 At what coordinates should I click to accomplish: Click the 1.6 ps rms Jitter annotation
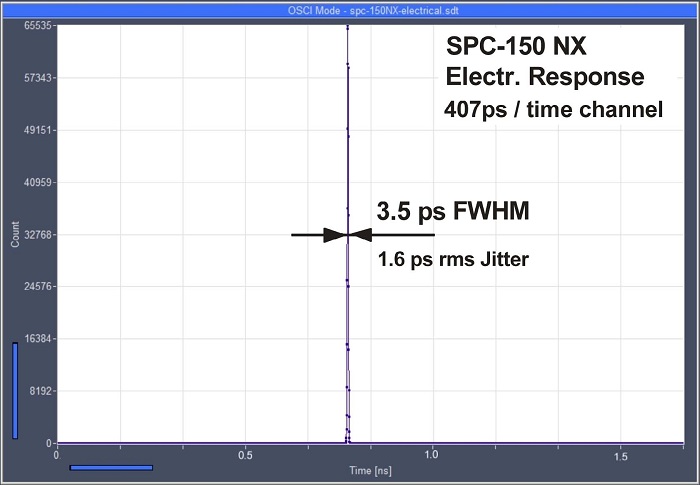tap(453, 259)
